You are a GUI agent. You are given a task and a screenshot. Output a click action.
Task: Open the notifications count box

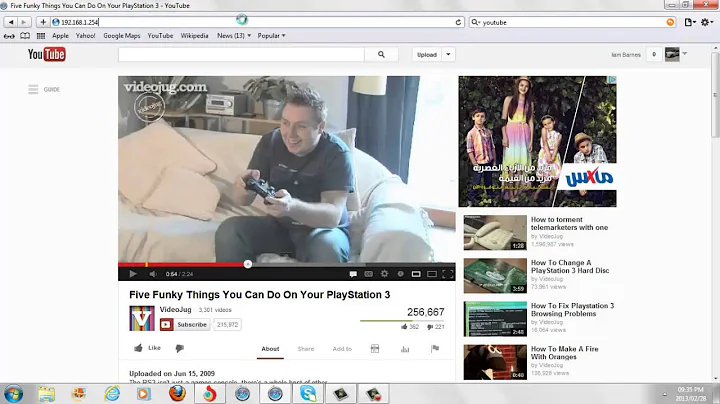click(654, 55)
